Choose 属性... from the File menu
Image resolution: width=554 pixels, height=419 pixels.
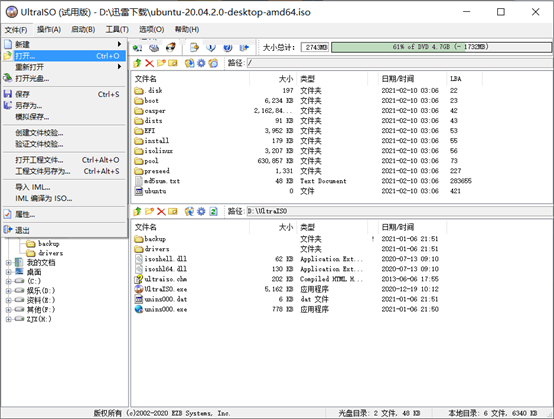[x=64, y=214]
